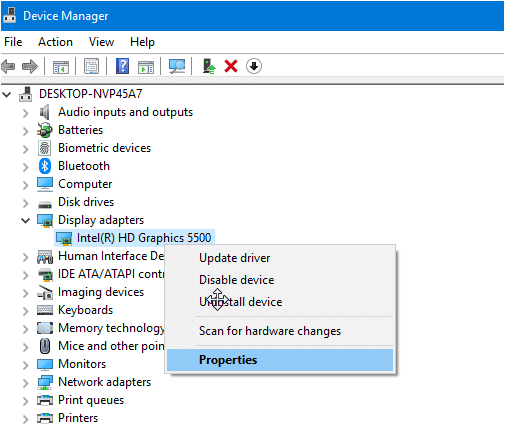Choose Scan for hardware changes in context menu
Image resolution: width=505 pixels, height=427 pixels.
point(280,331)
